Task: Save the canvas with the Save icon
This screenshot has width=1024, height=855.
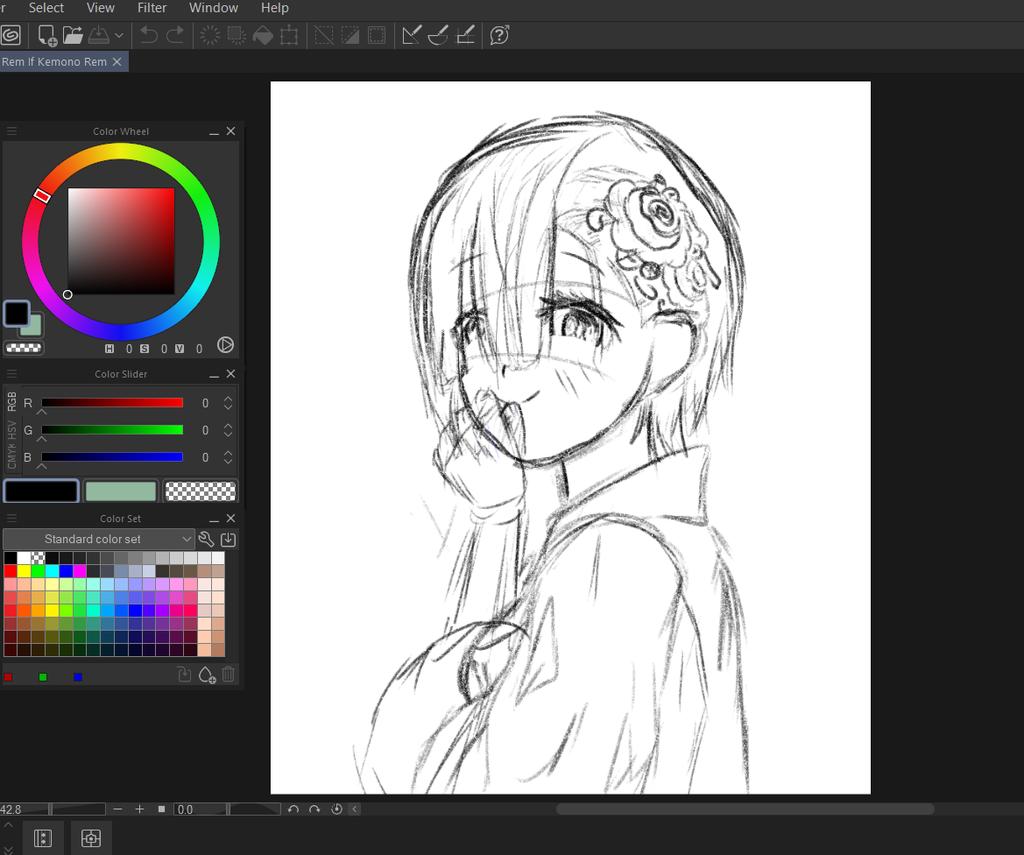Action: click(99, 35)
